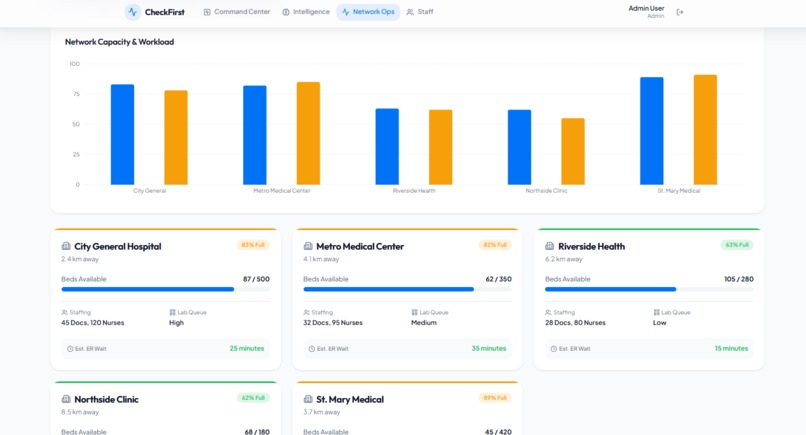806x435 pixels.
Task: Click the Northside Clinic blue chart bar
Action: [x=520, y=147]
